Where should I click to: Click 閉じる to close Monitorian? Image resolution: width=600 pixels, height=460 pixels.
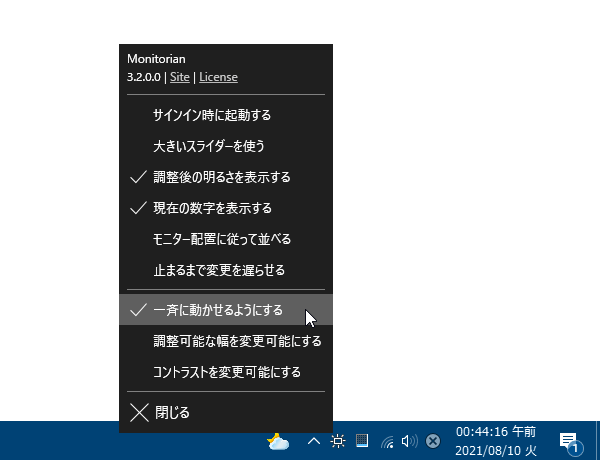pyautogui.click(x=226, y=413)
